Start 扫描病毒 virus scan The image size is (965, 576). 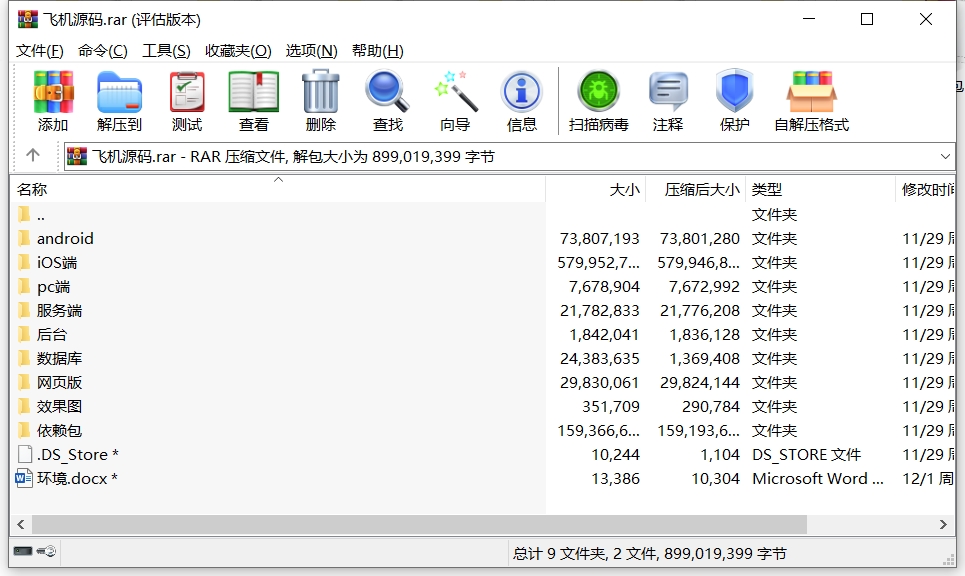[598, 101]
